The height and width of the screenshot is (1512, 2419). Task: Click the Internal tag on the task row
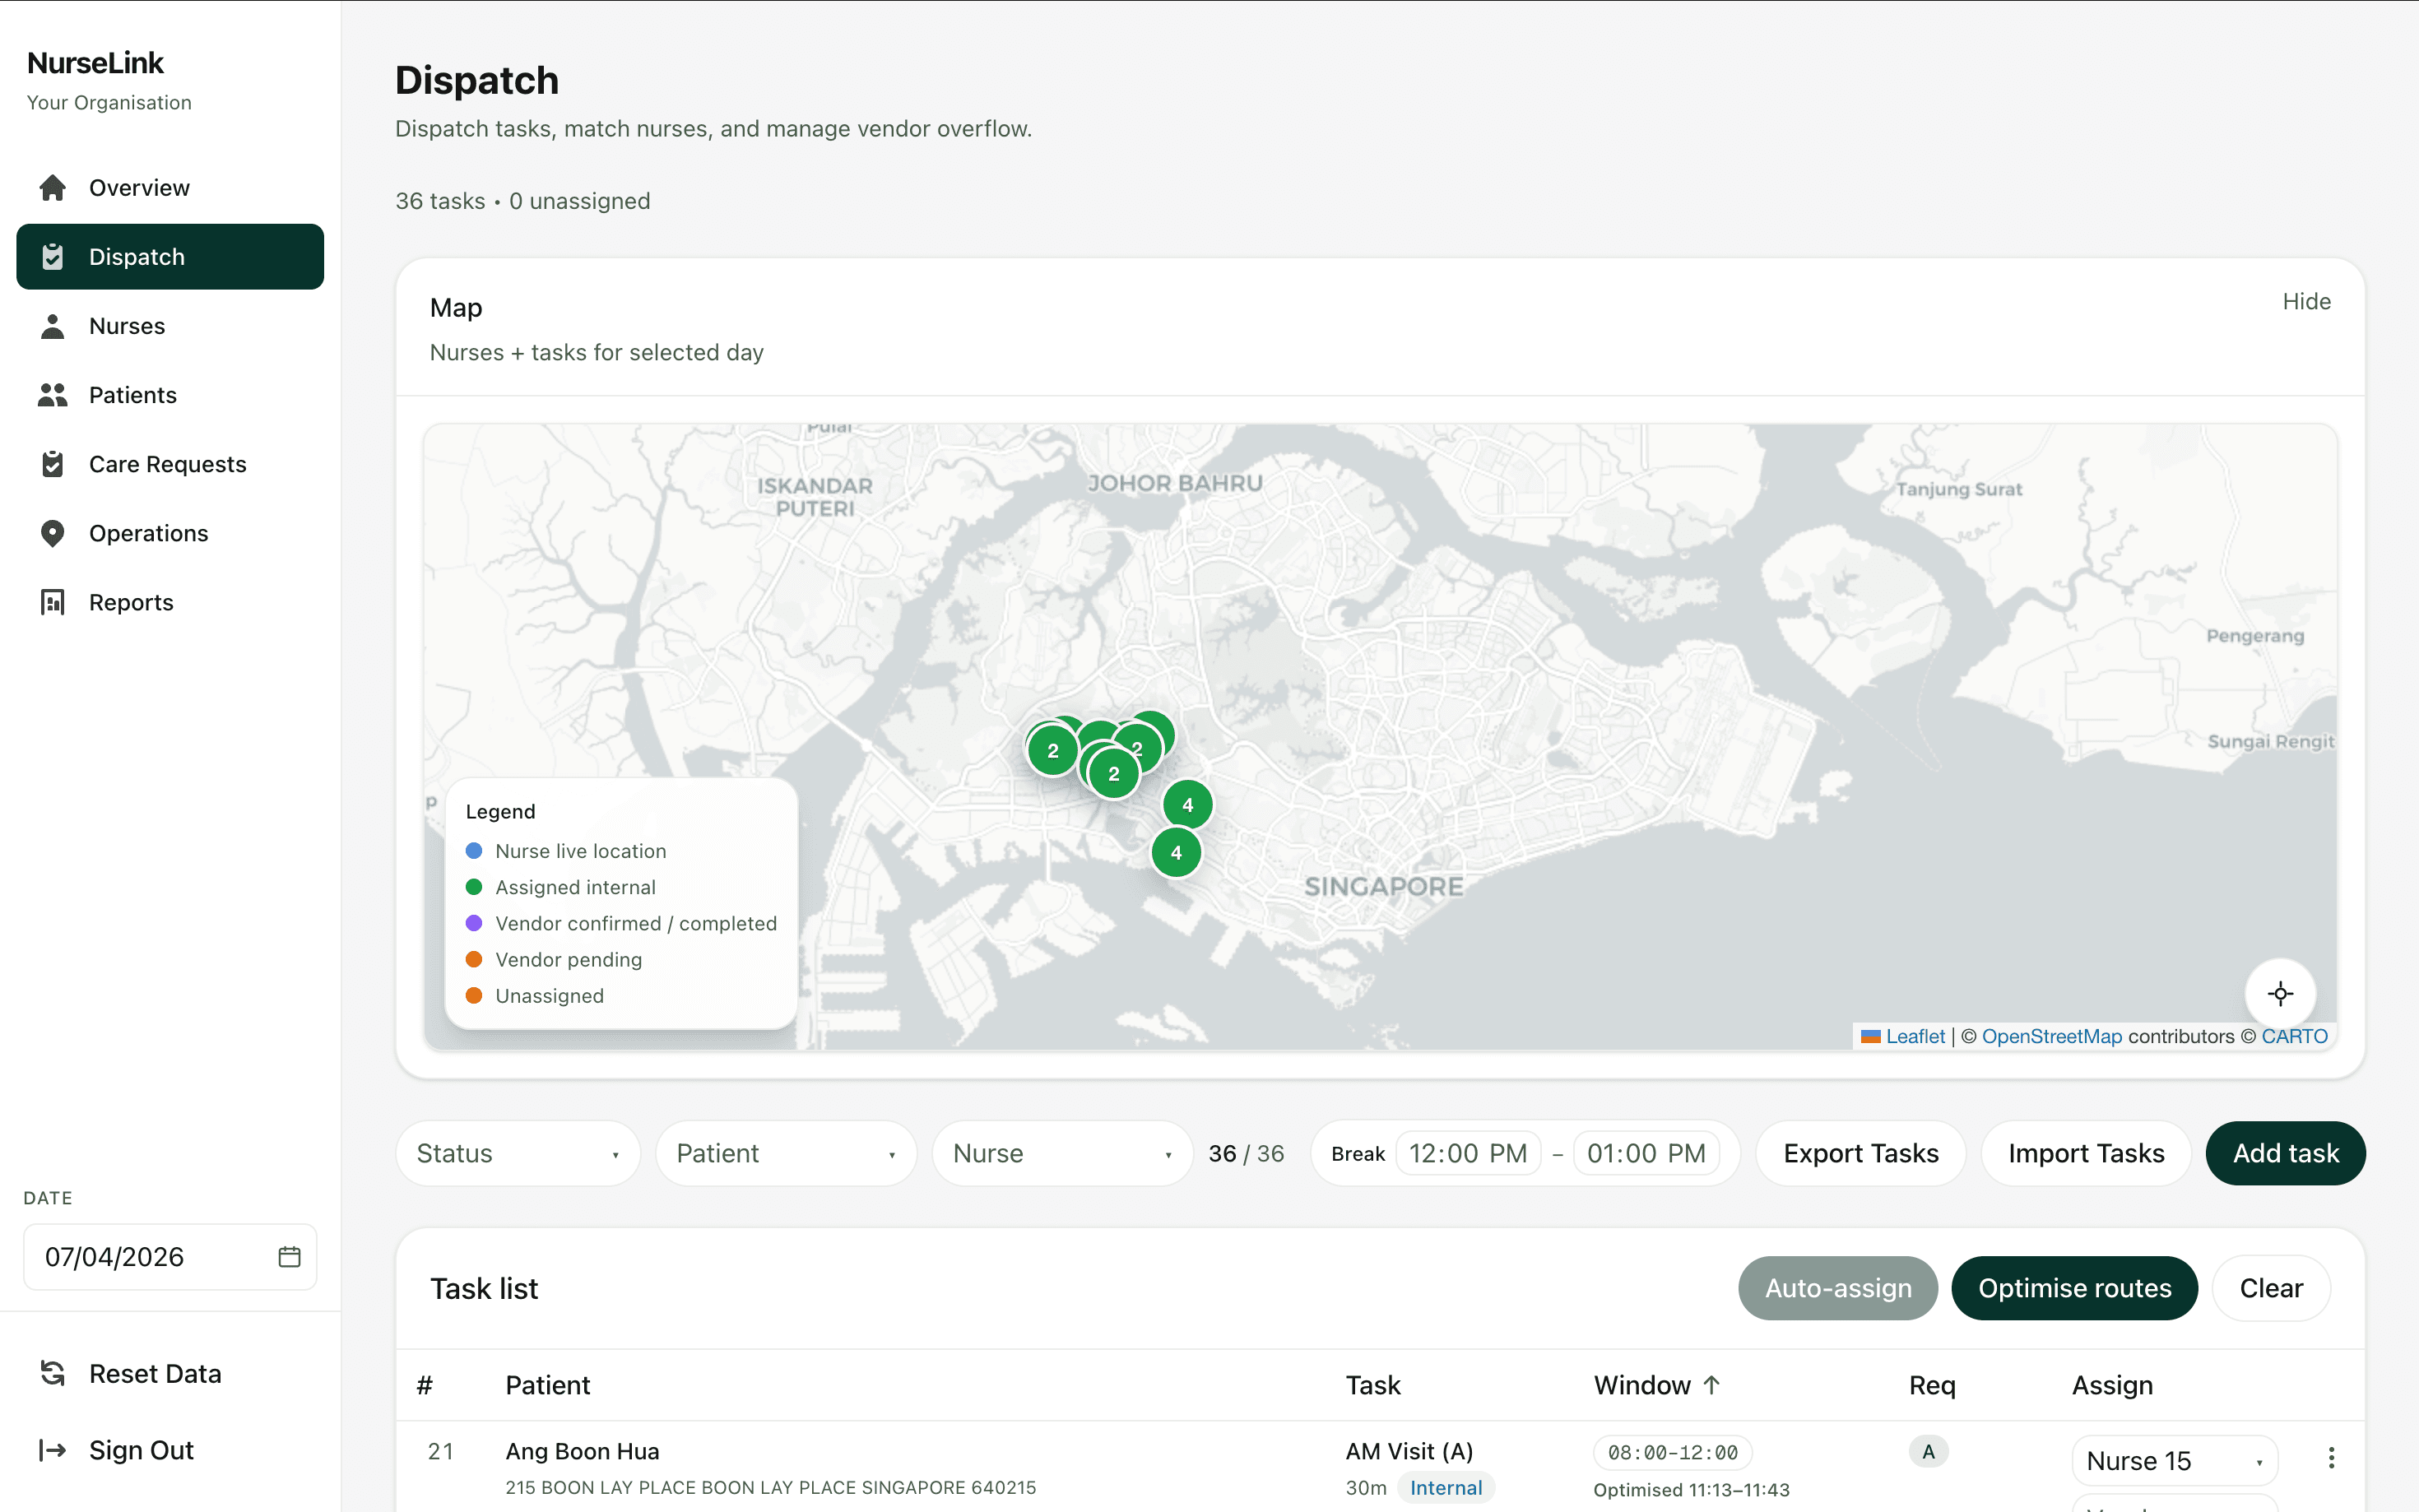coord(1445,1488)
